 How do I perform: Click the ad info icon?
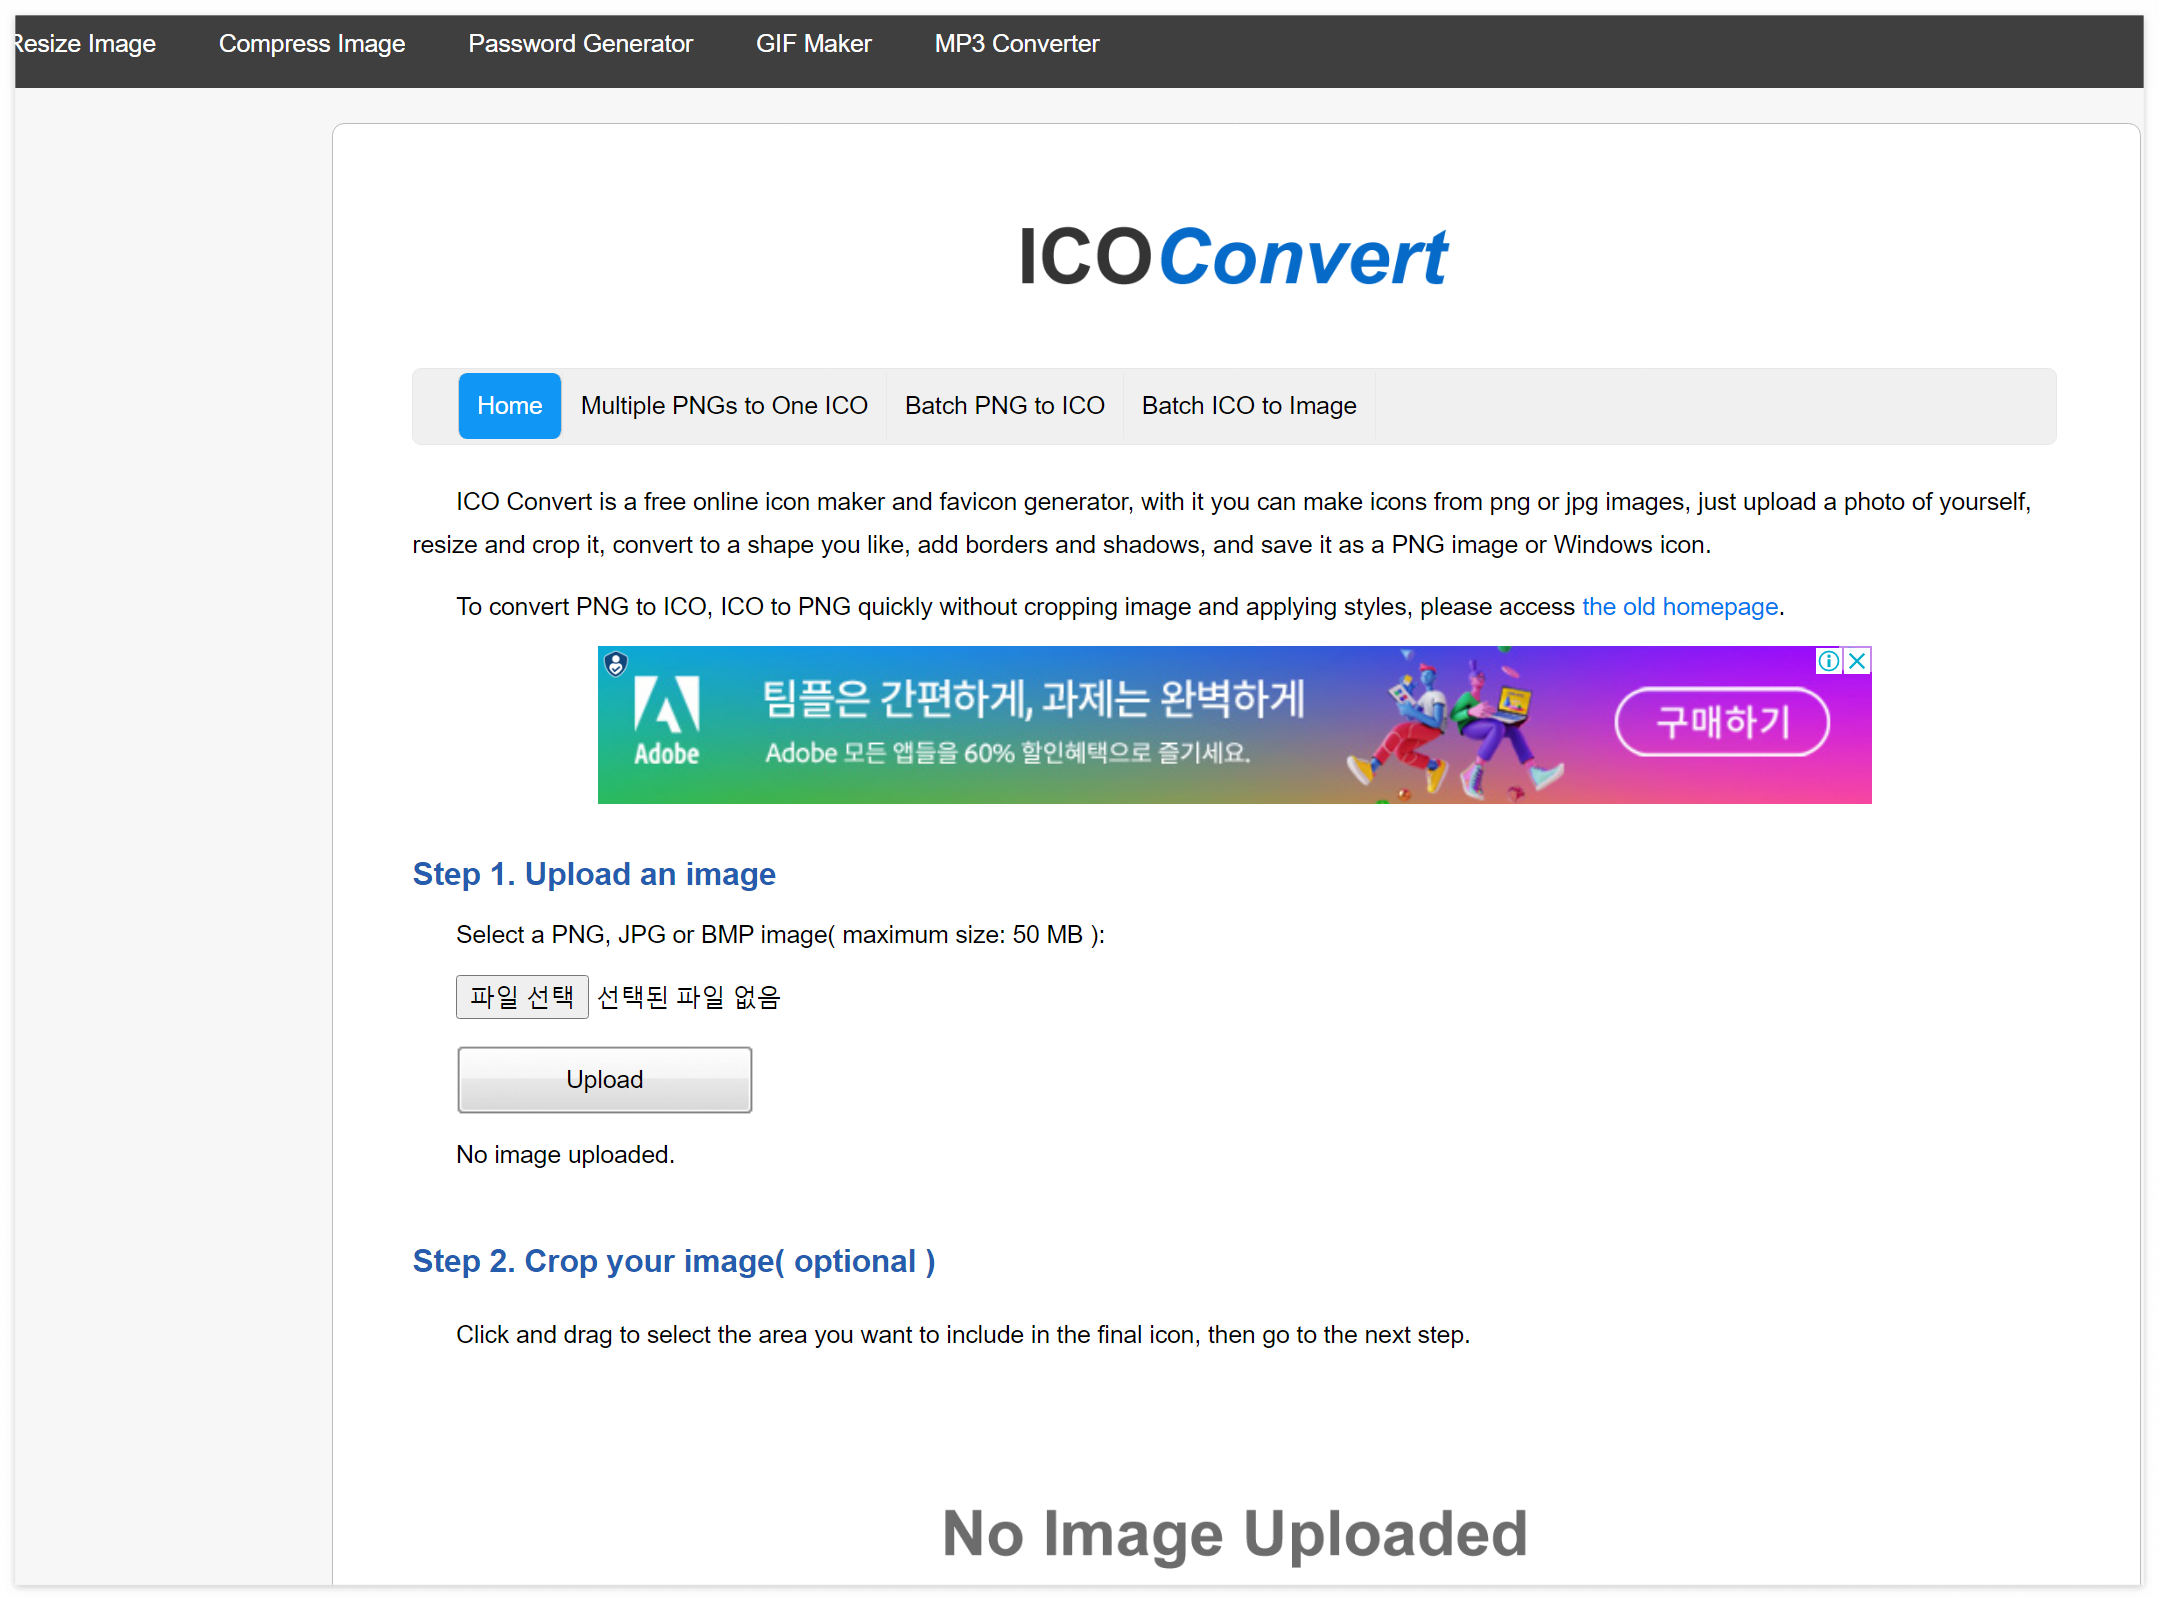click(x=1829, y=661)
